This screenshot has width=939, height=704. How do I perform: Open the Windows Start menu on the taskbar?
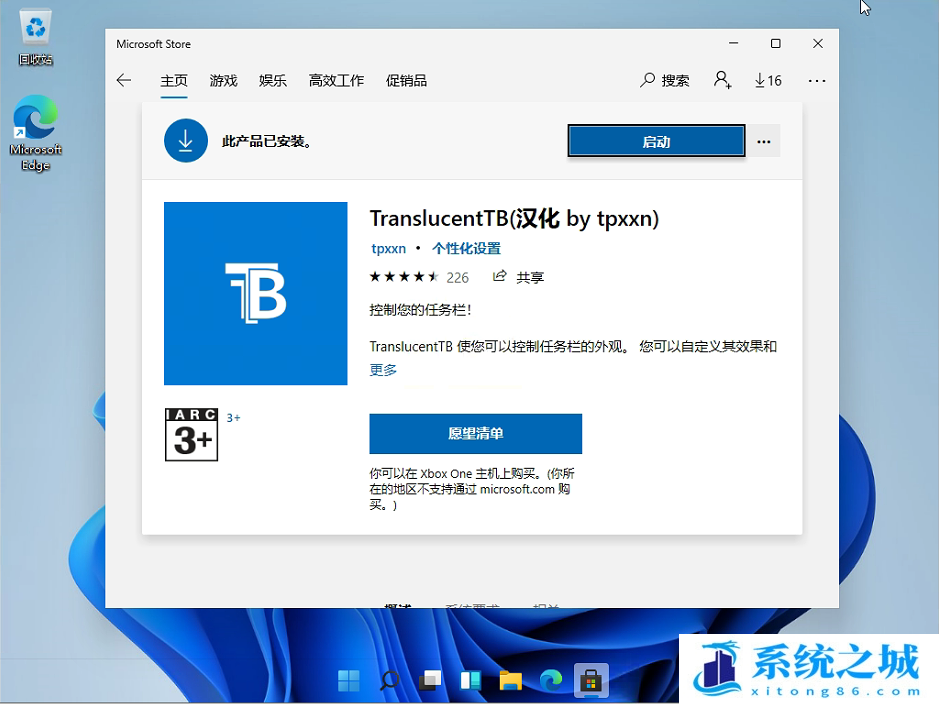coord(349,680)
